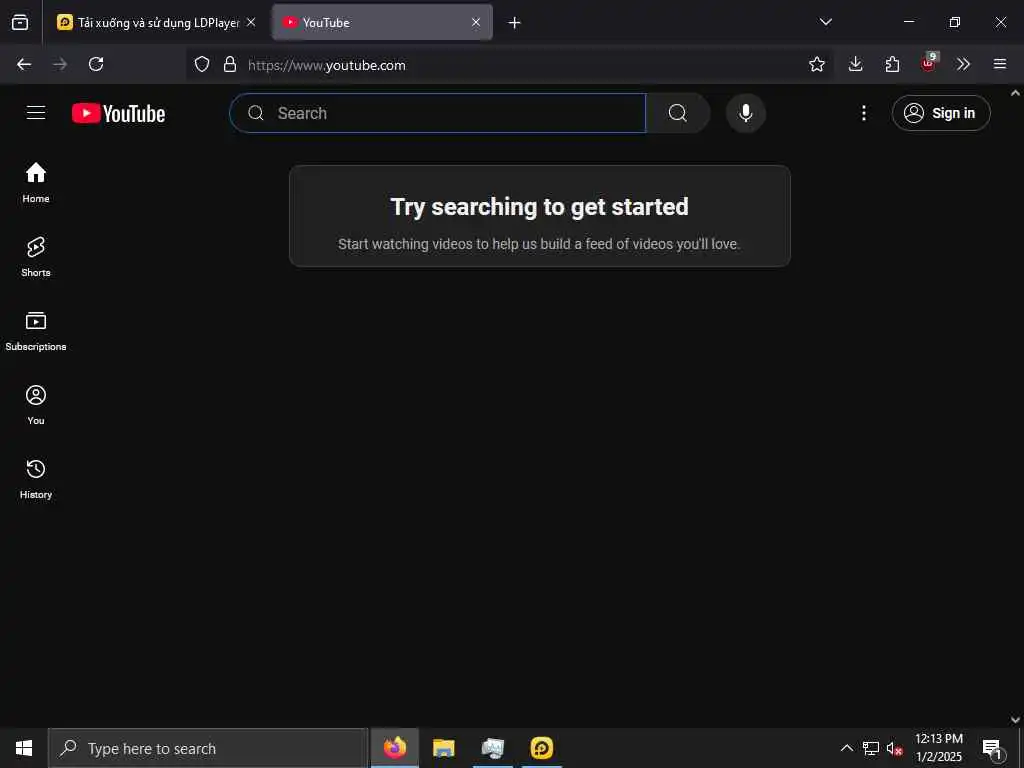Click the Windows taskbar search box
Viewport: 1024px width, 768px height.
[208, 748]
